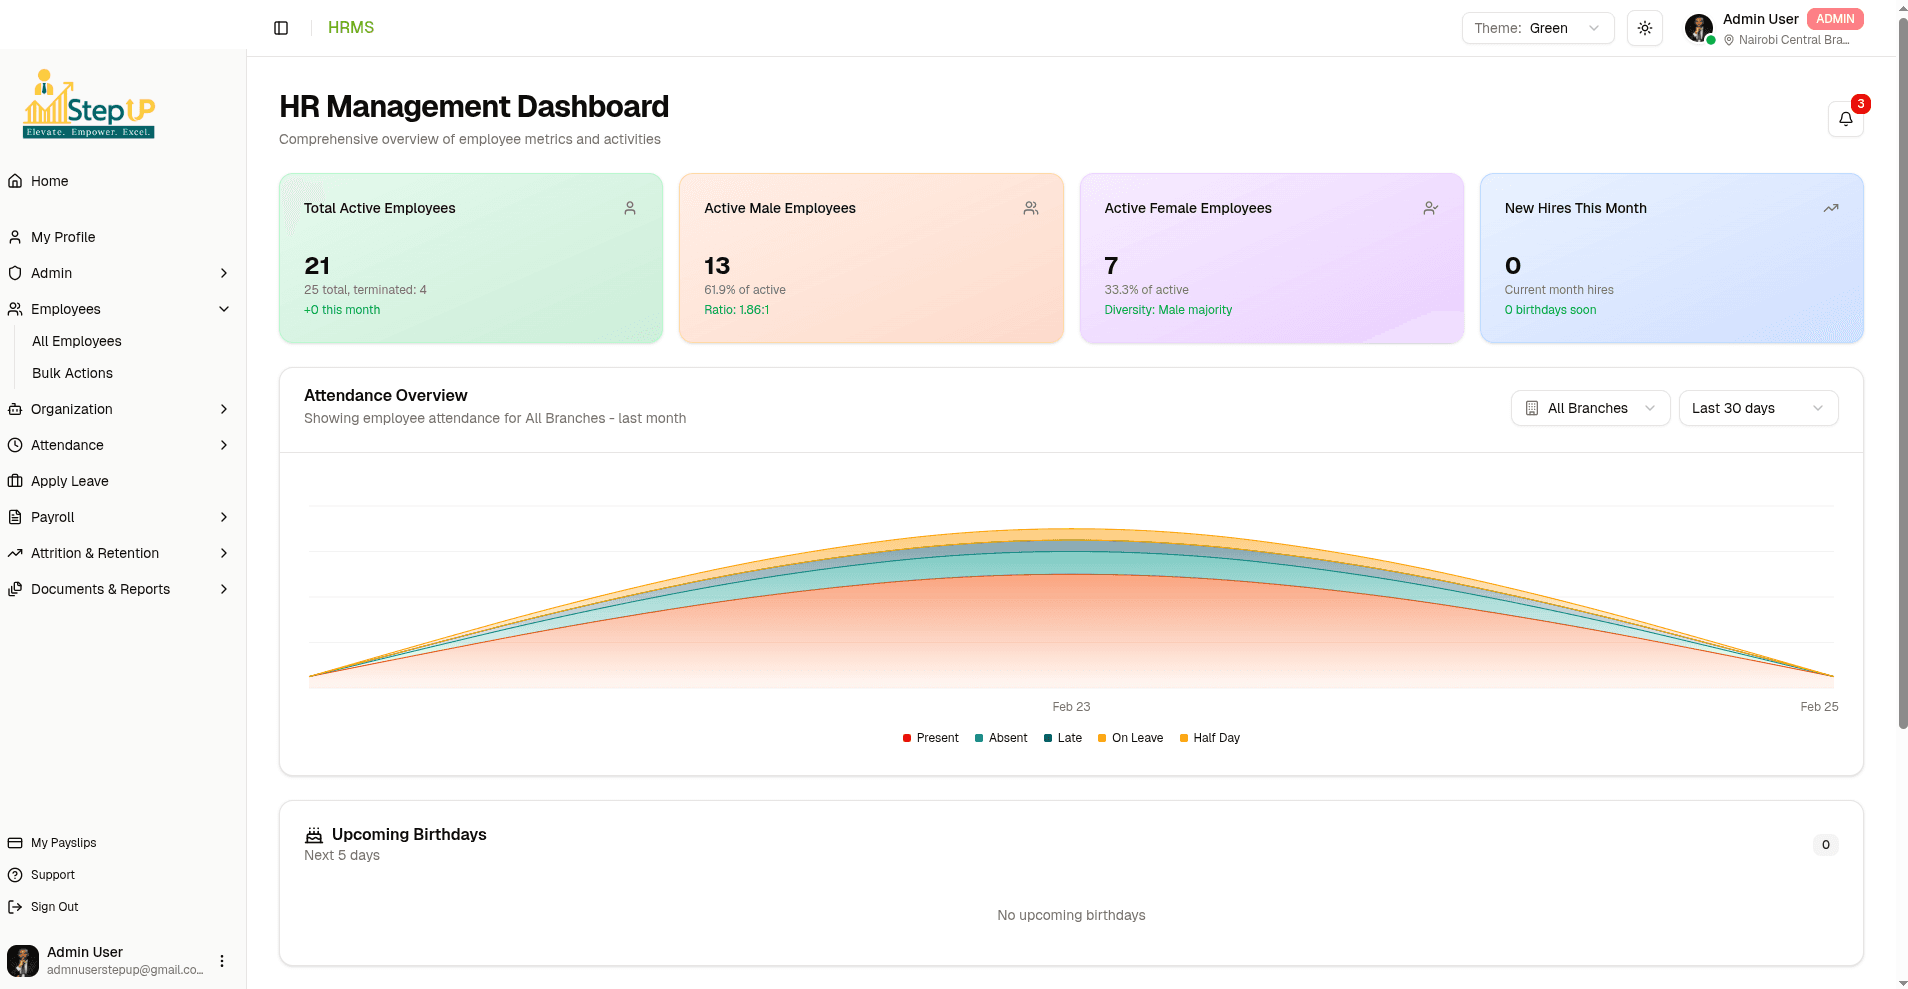The height and width of the screenshot is (989, 1908).
Task: Click the person icon on Total Active Employees card
Action: click(x=630, y=208)
